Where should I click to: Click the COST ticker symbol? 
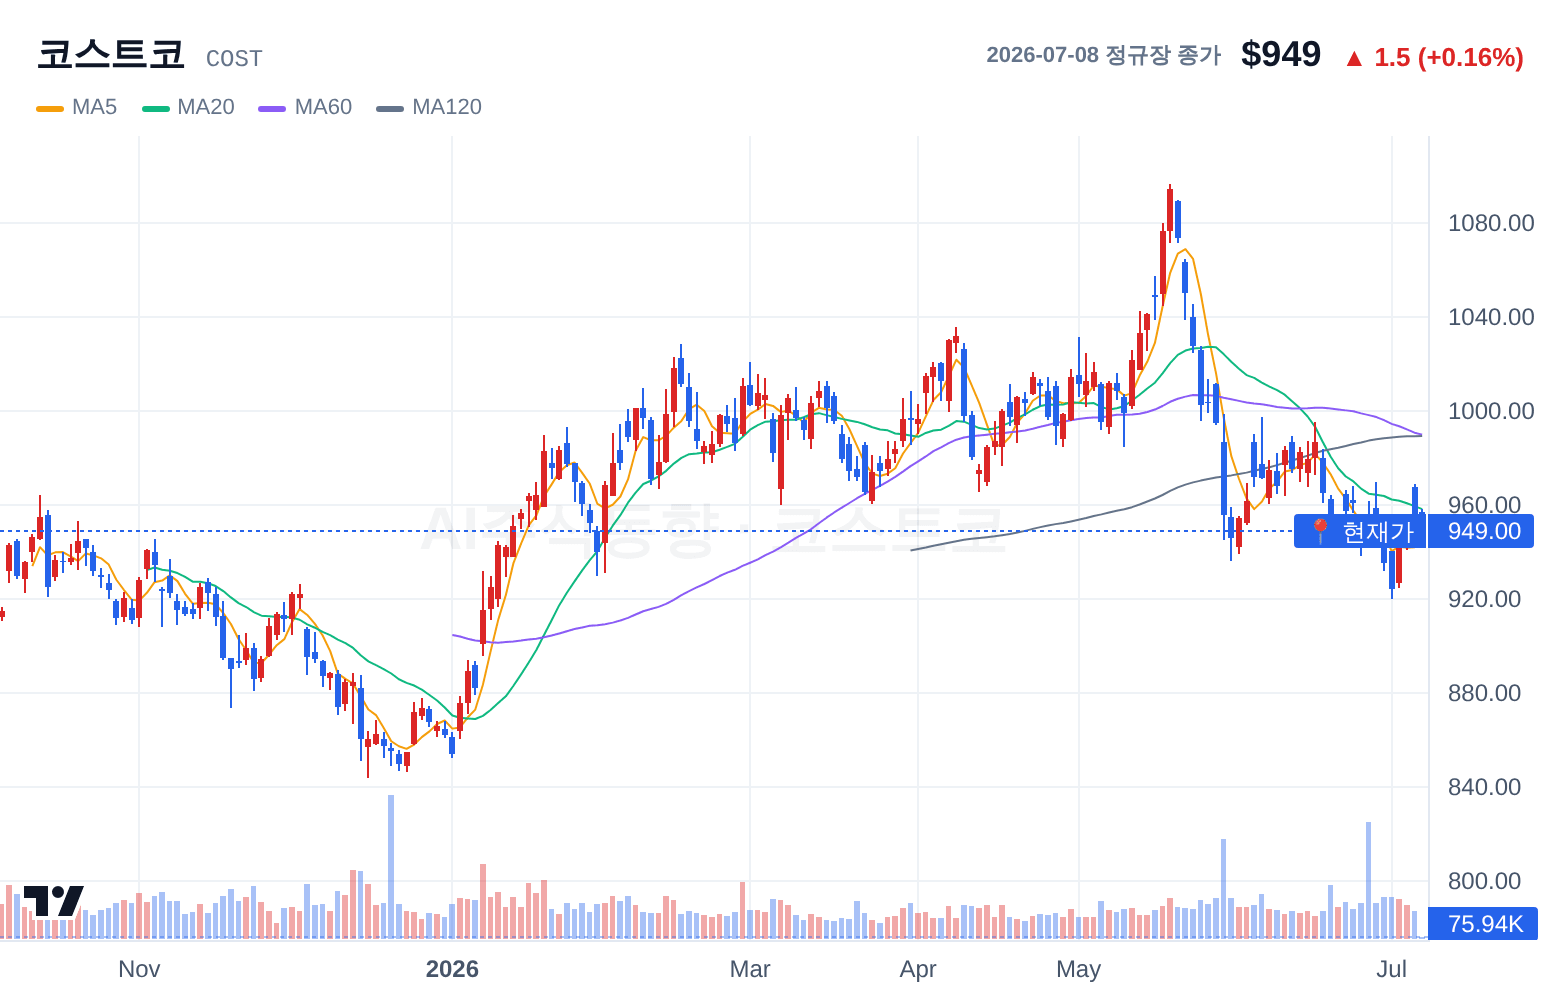coord(234,59)
